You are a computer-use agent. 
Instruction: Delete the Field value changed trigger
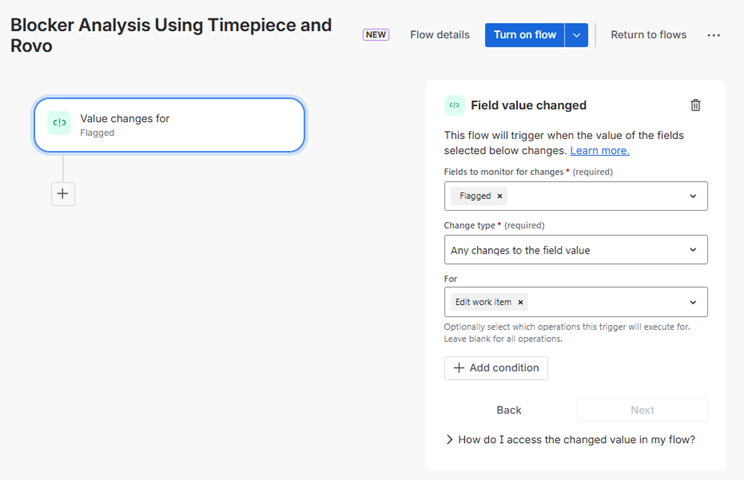coord(695,105)
